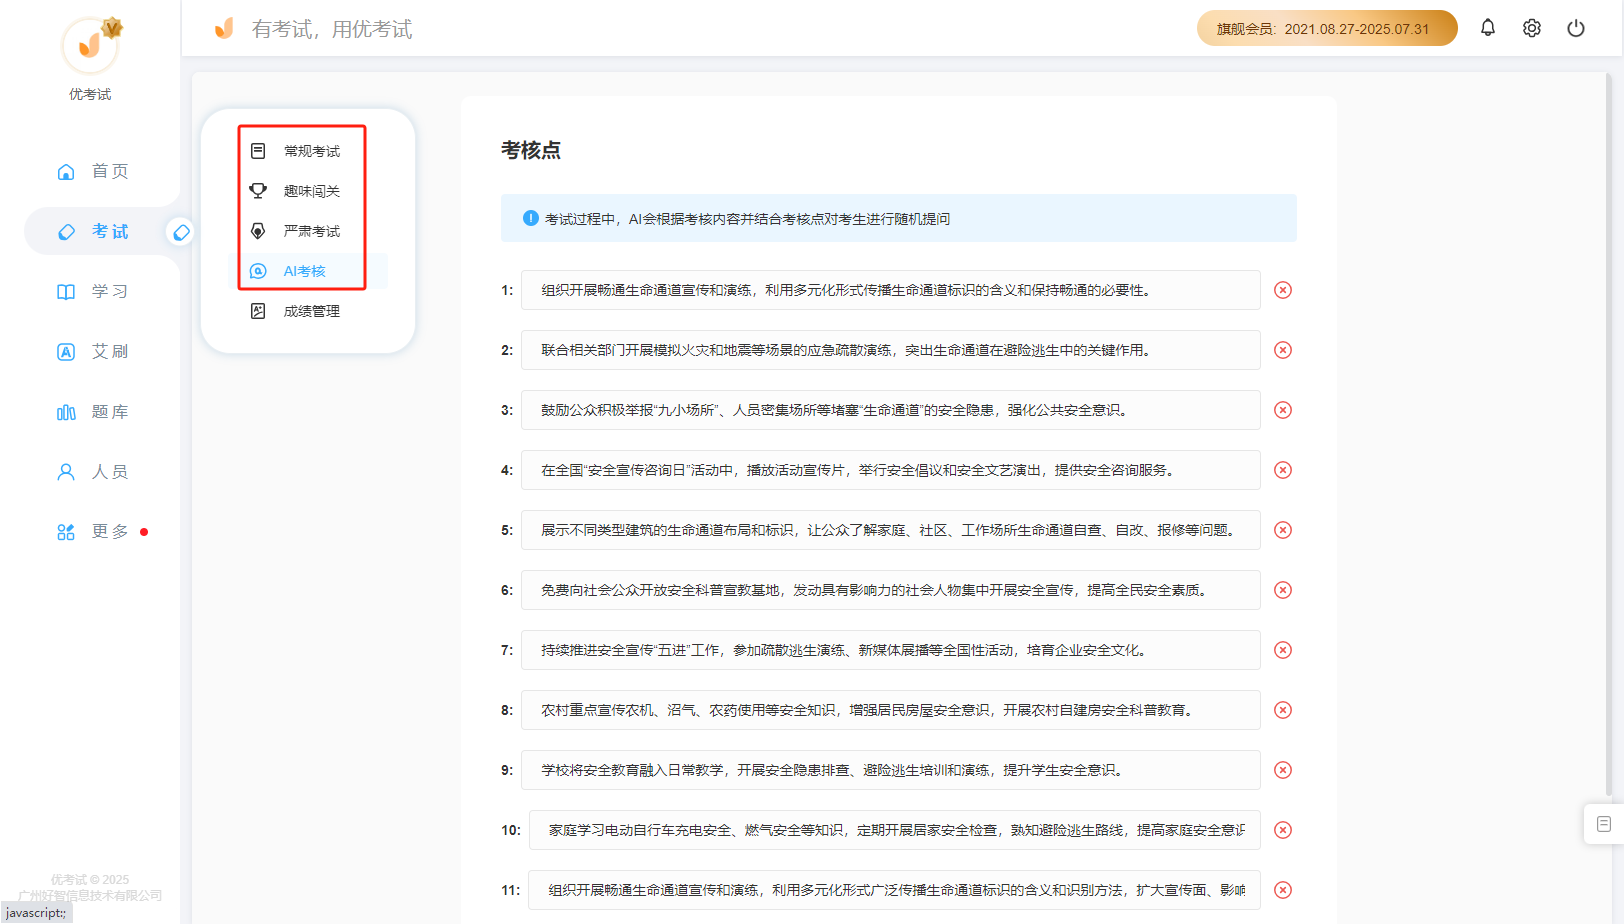Click the power logout icon
1624x924 pixels.
pyautogui.click(x=1576, y=28)
